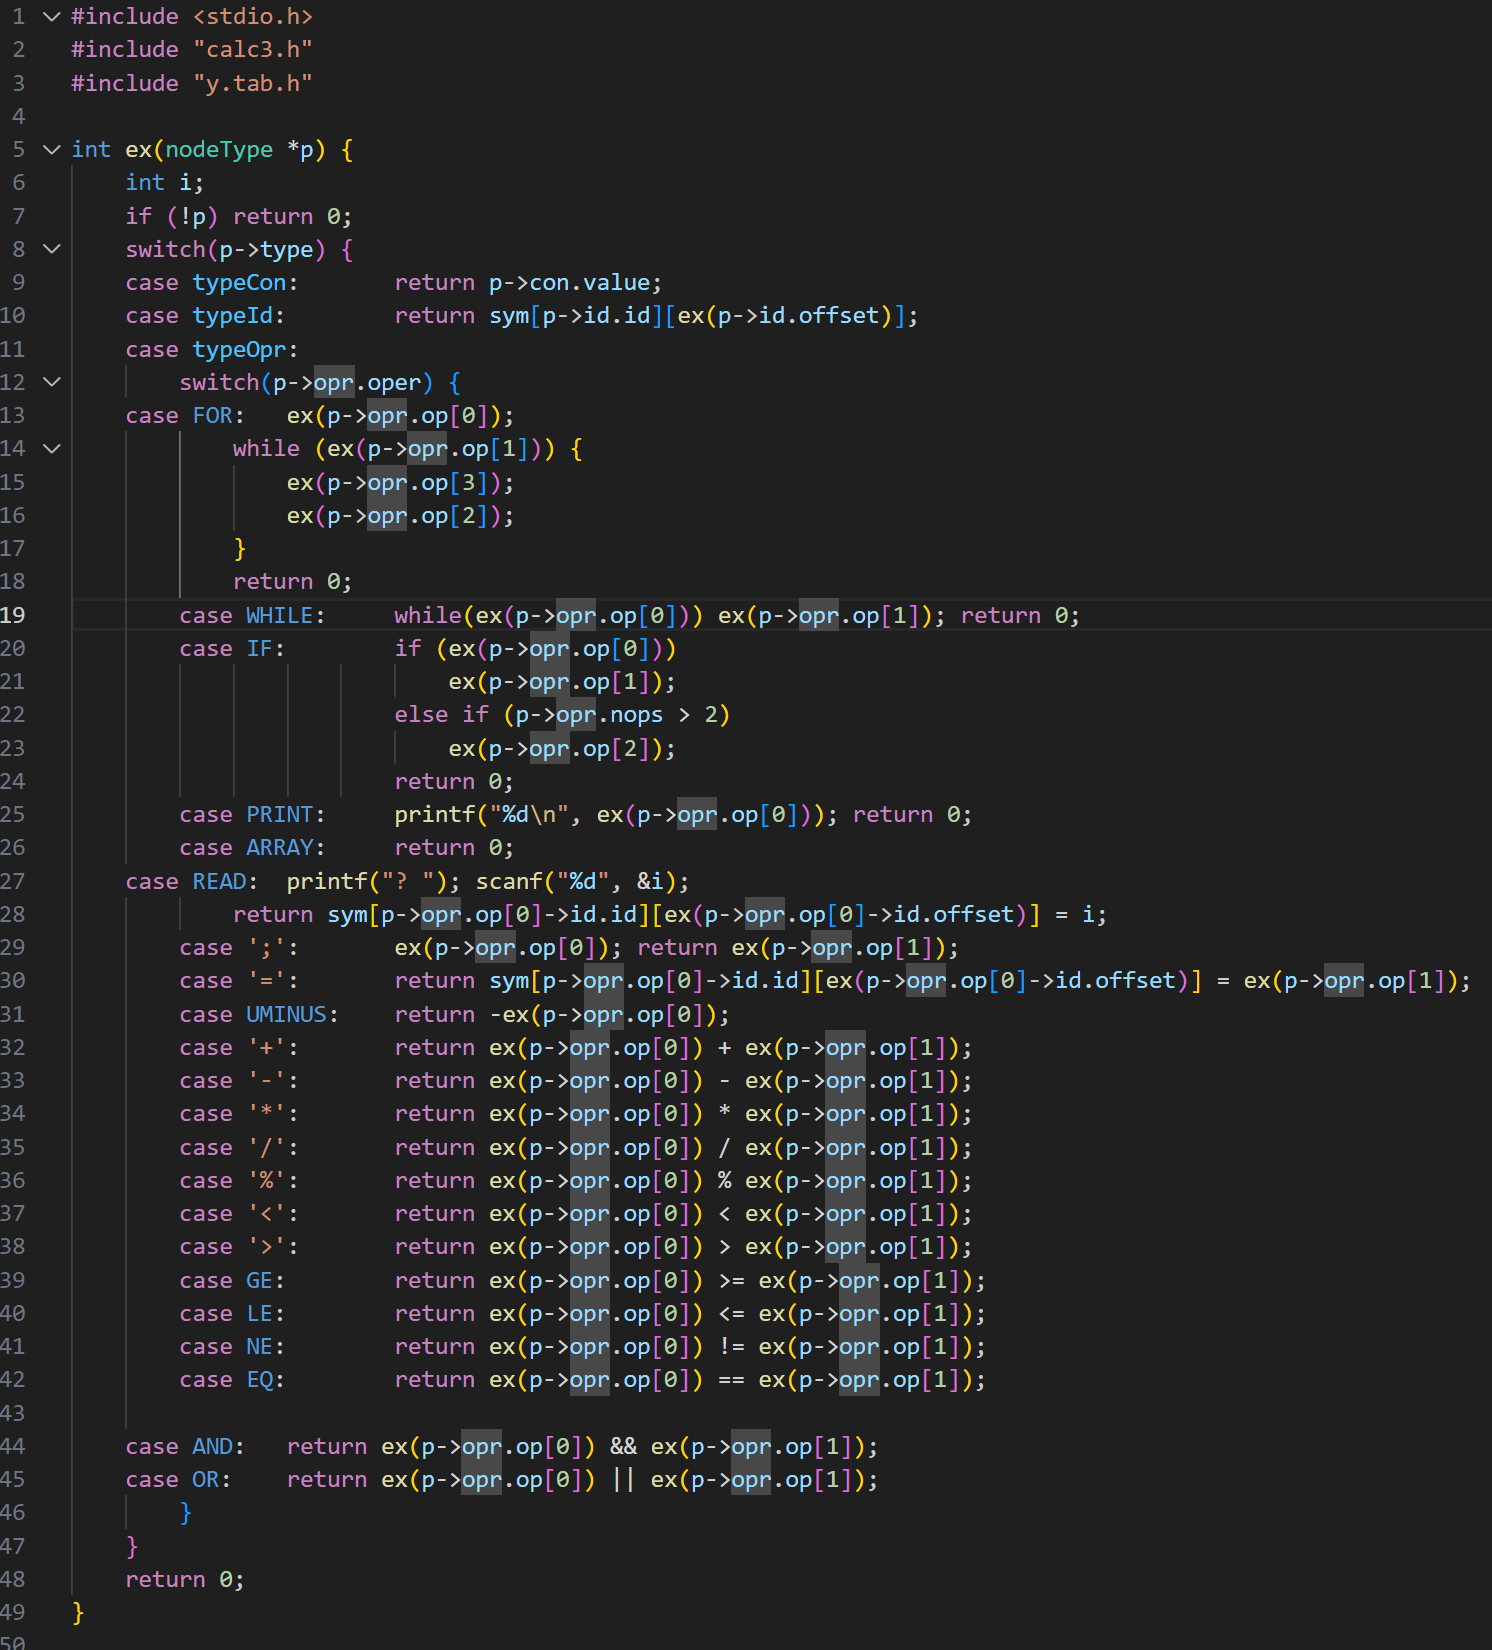
Task: Collapse the switch(p->opr.oper) fold on line 12
Action: (52, 382)
